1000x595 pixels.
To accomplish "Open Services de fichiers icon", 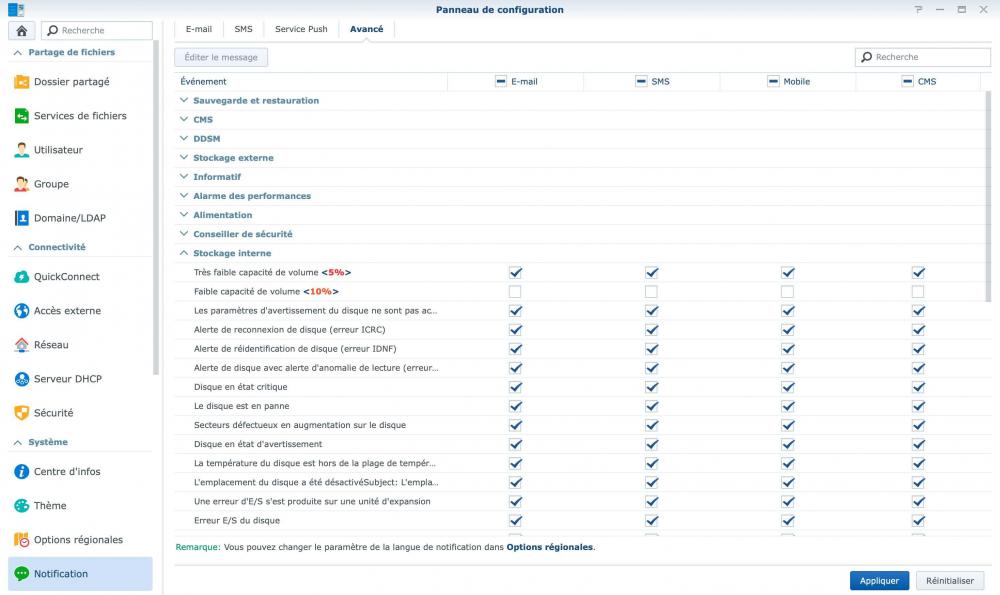I will tap(22, 116).
